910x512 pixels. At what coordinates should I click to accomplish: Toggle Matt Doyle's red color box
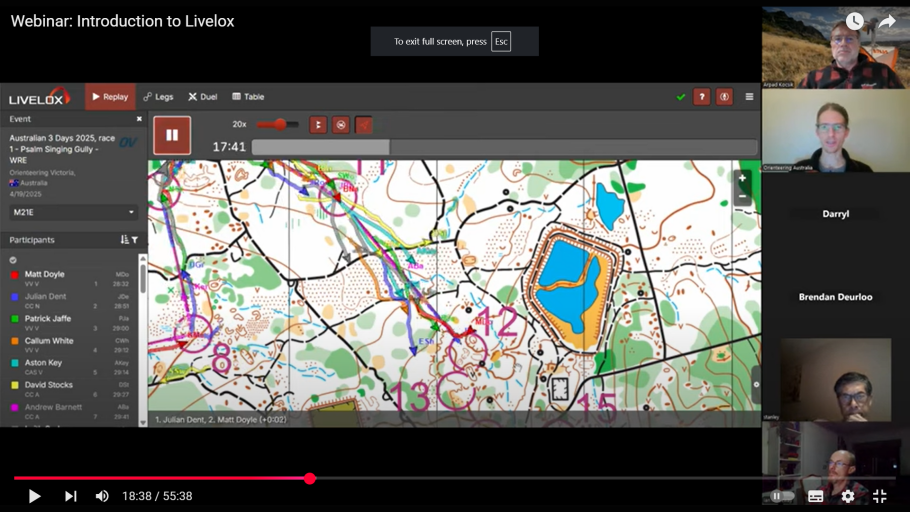click(15, 275)
